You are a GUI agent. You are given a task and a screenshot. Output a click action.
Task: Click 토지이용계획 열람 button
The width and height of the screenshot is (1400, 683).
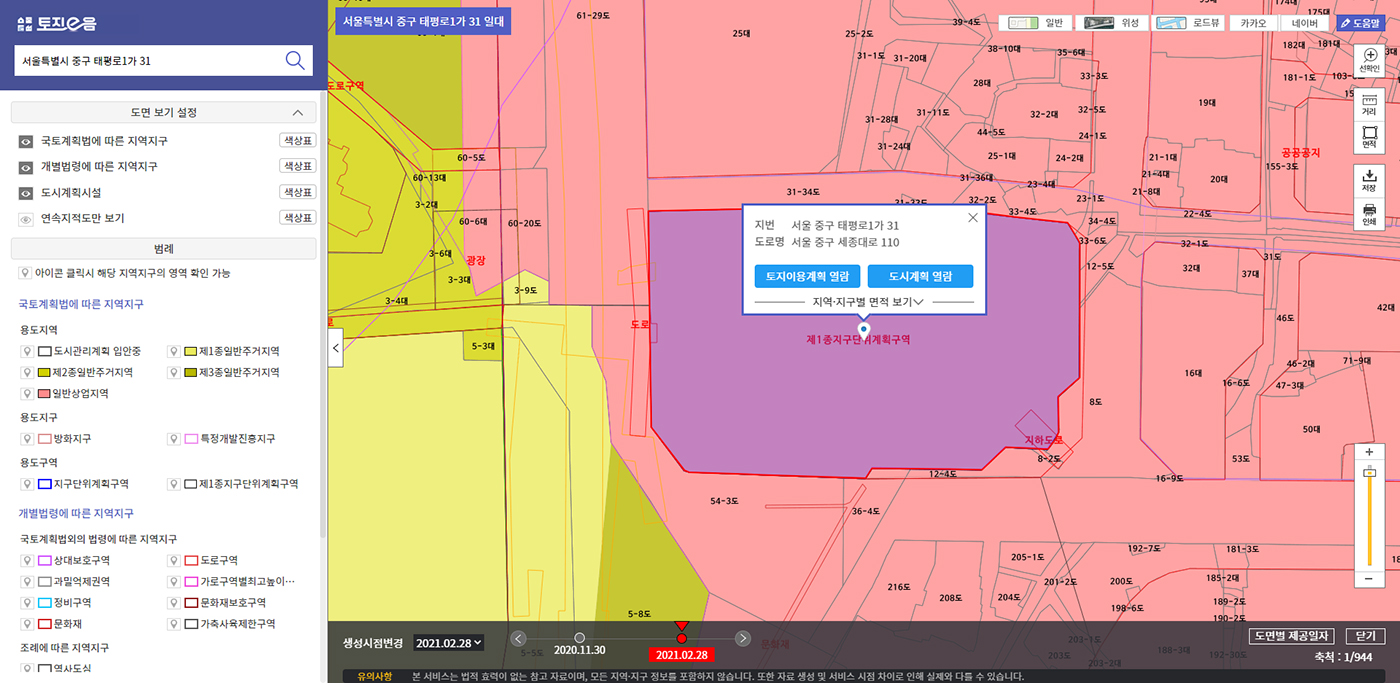[807, 276]
